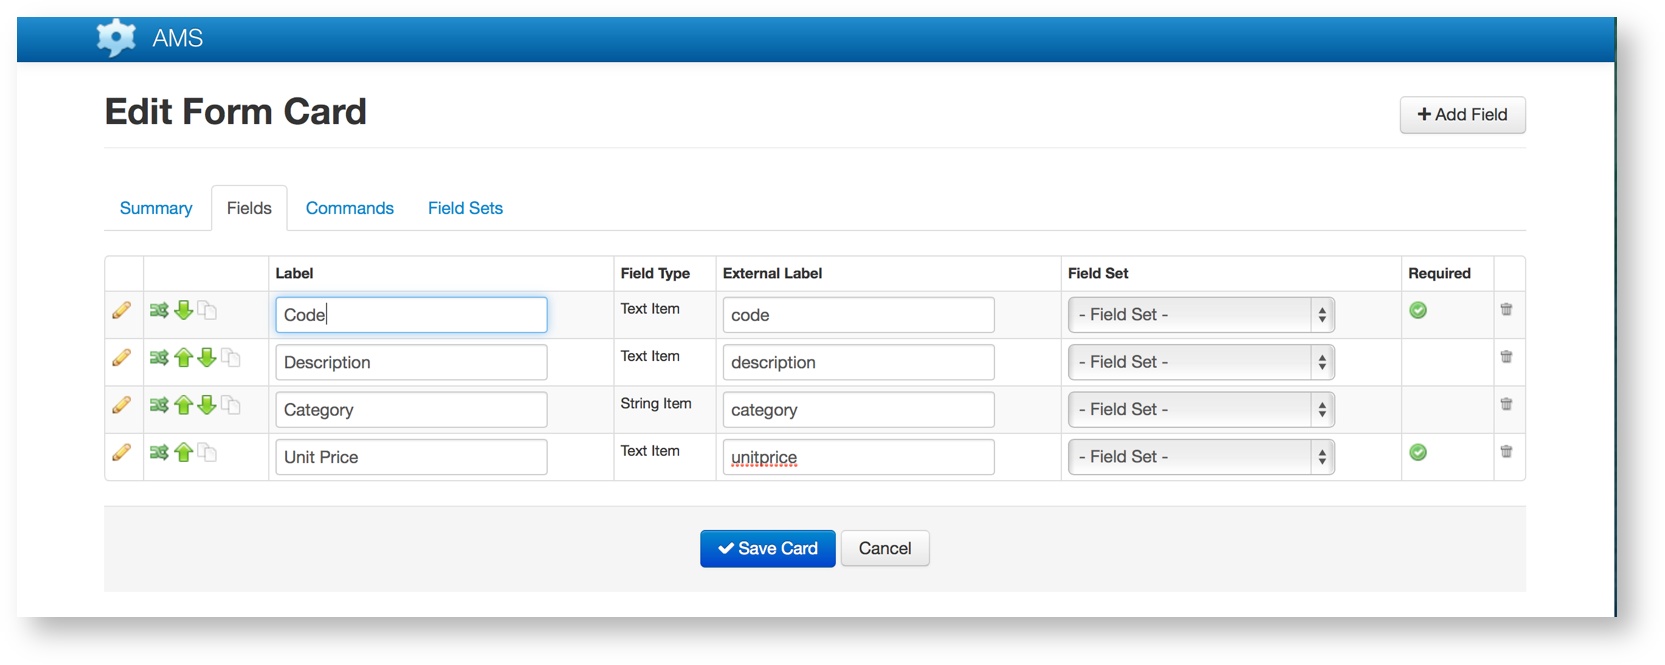
Task: Click the copy icon in Category row
Action: (x=231, y=405)
